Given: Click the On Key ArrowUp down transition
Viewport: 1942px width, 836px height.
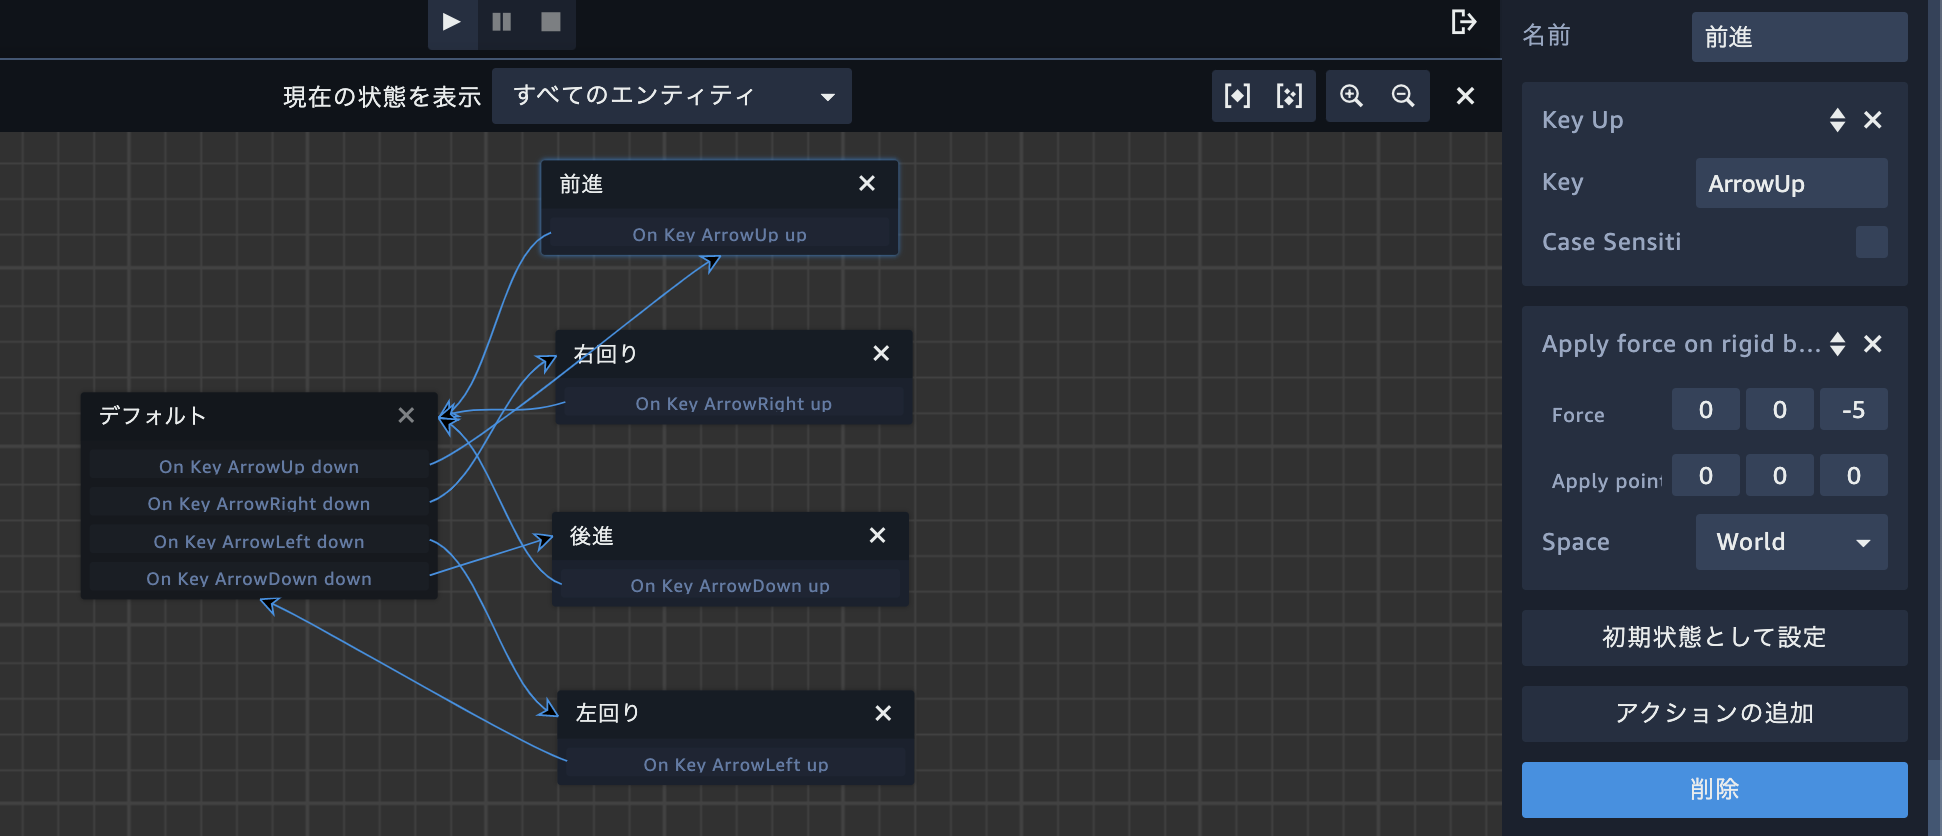Looking at the screenshot, I should coord(259,467).
